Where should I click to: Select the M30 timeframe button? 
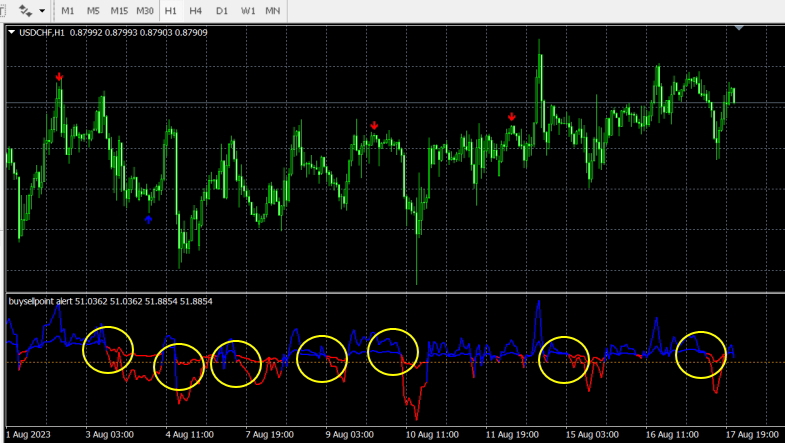point(145,11)
